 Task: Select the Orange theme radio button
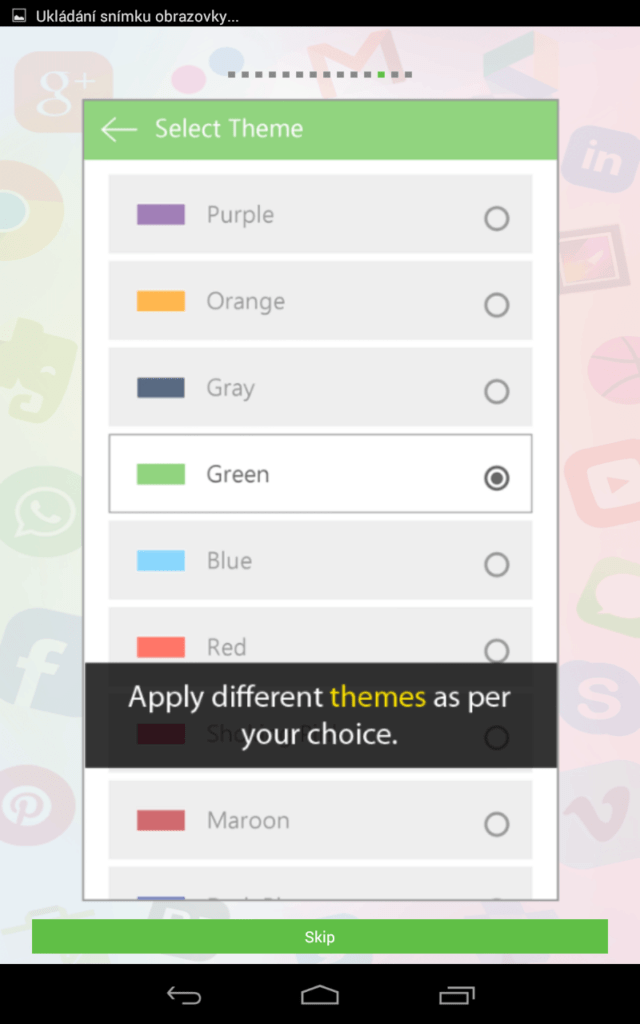click(x=496, y=304)
